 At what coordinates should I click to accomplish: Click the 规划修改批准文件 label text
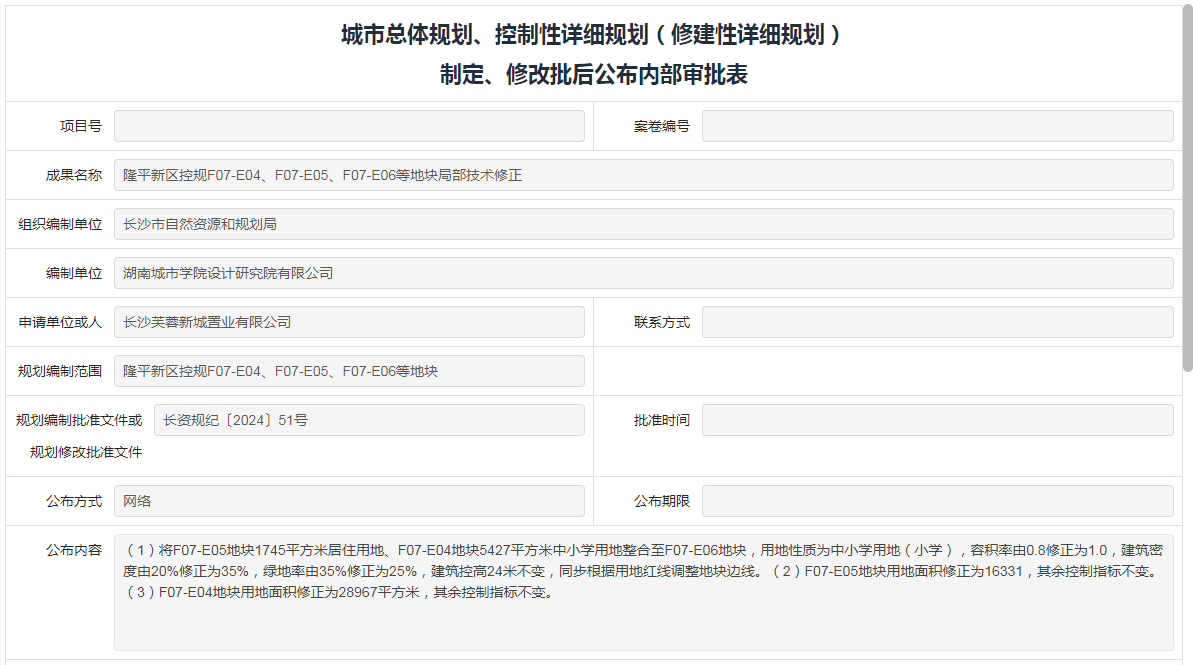point(86,452)
